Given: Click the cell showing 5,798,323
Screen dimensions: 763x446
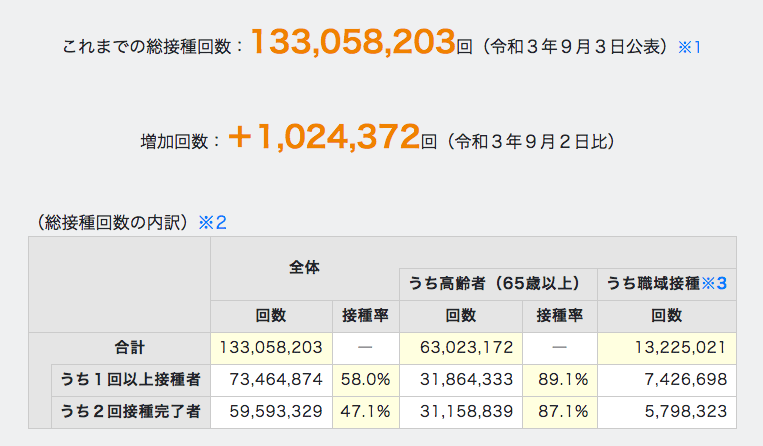Looking at the screenshot, I should click(667, 411).
